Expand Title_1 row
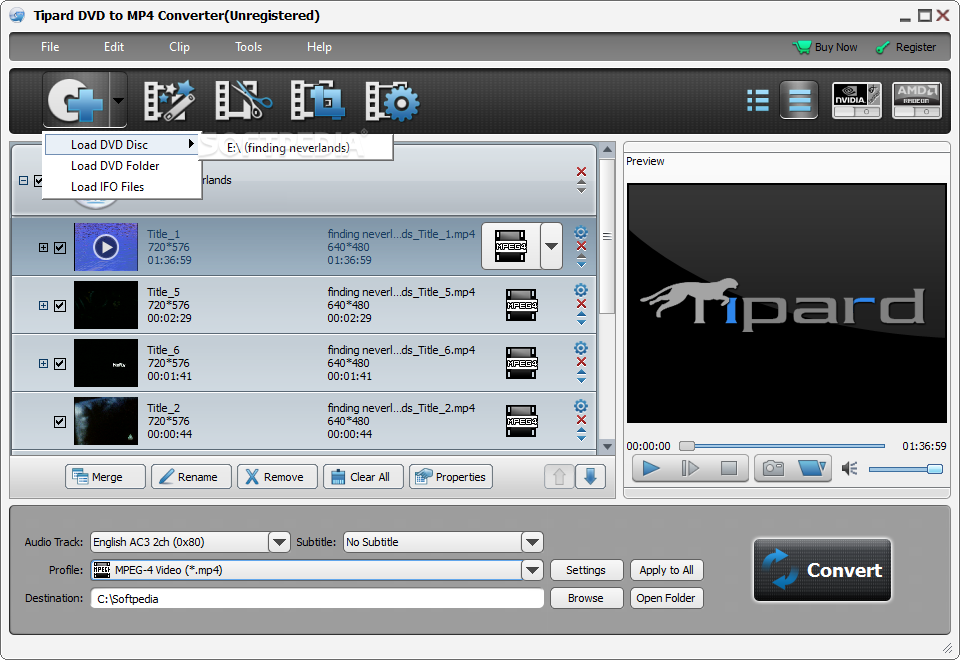Screen dimensions: 960x660 (x=43, y=247)
